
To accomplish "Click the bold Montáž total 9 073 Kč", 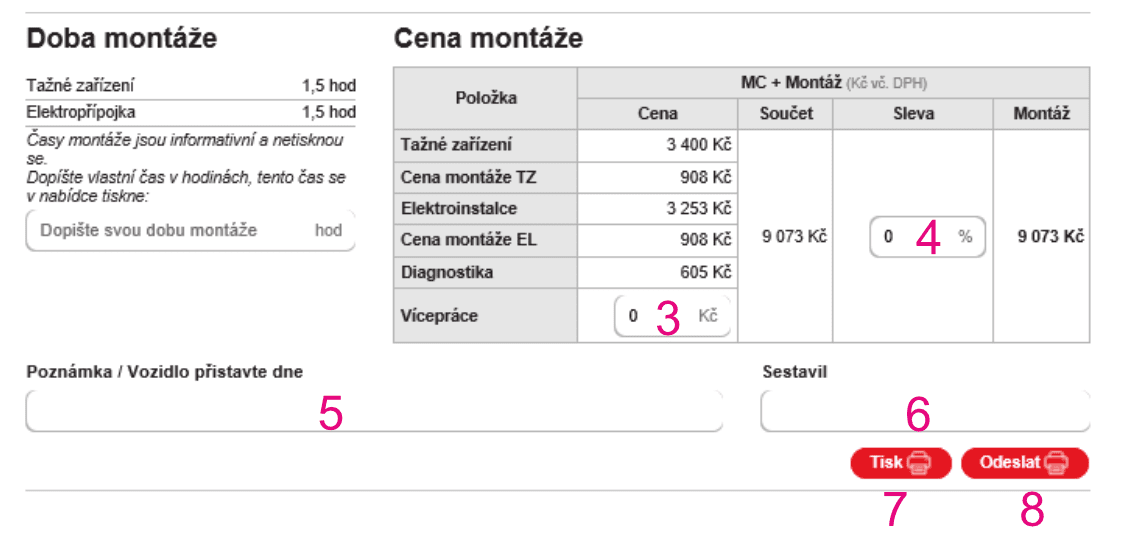I will click(x=1050, y=237).
